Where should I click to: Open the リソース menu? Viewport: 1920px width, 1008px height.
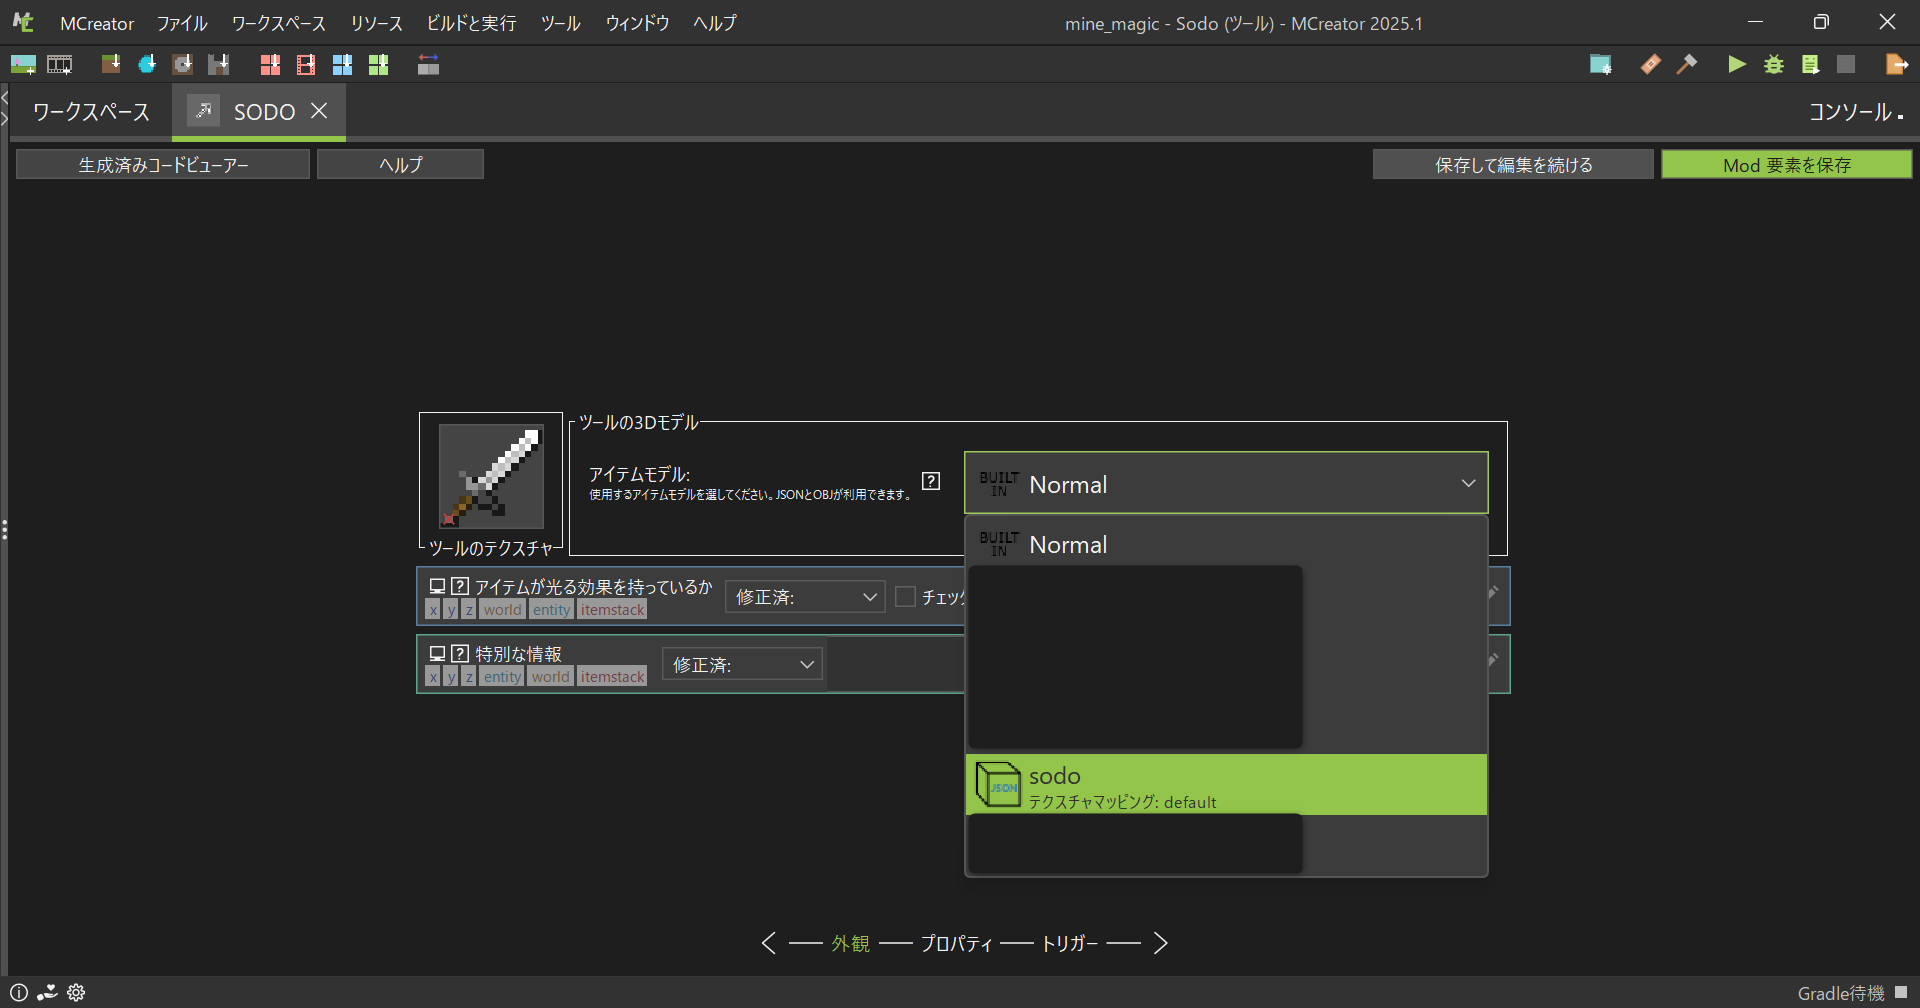tap(375, 23)
